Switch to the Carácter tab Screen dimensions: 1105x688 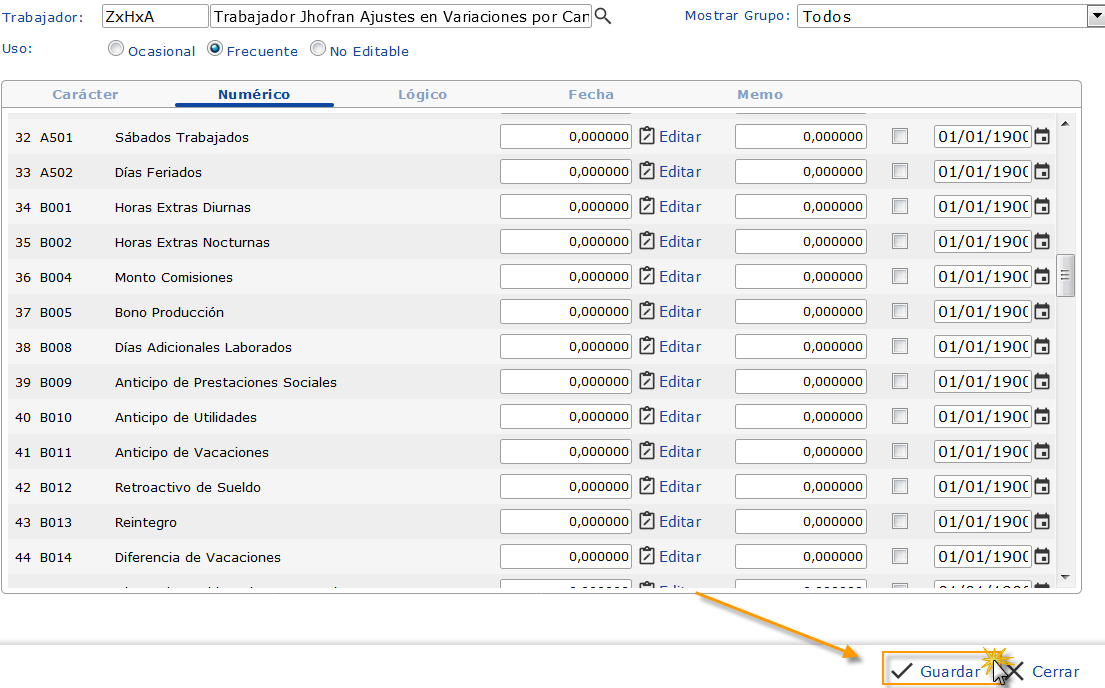click(x=85, y=95)
